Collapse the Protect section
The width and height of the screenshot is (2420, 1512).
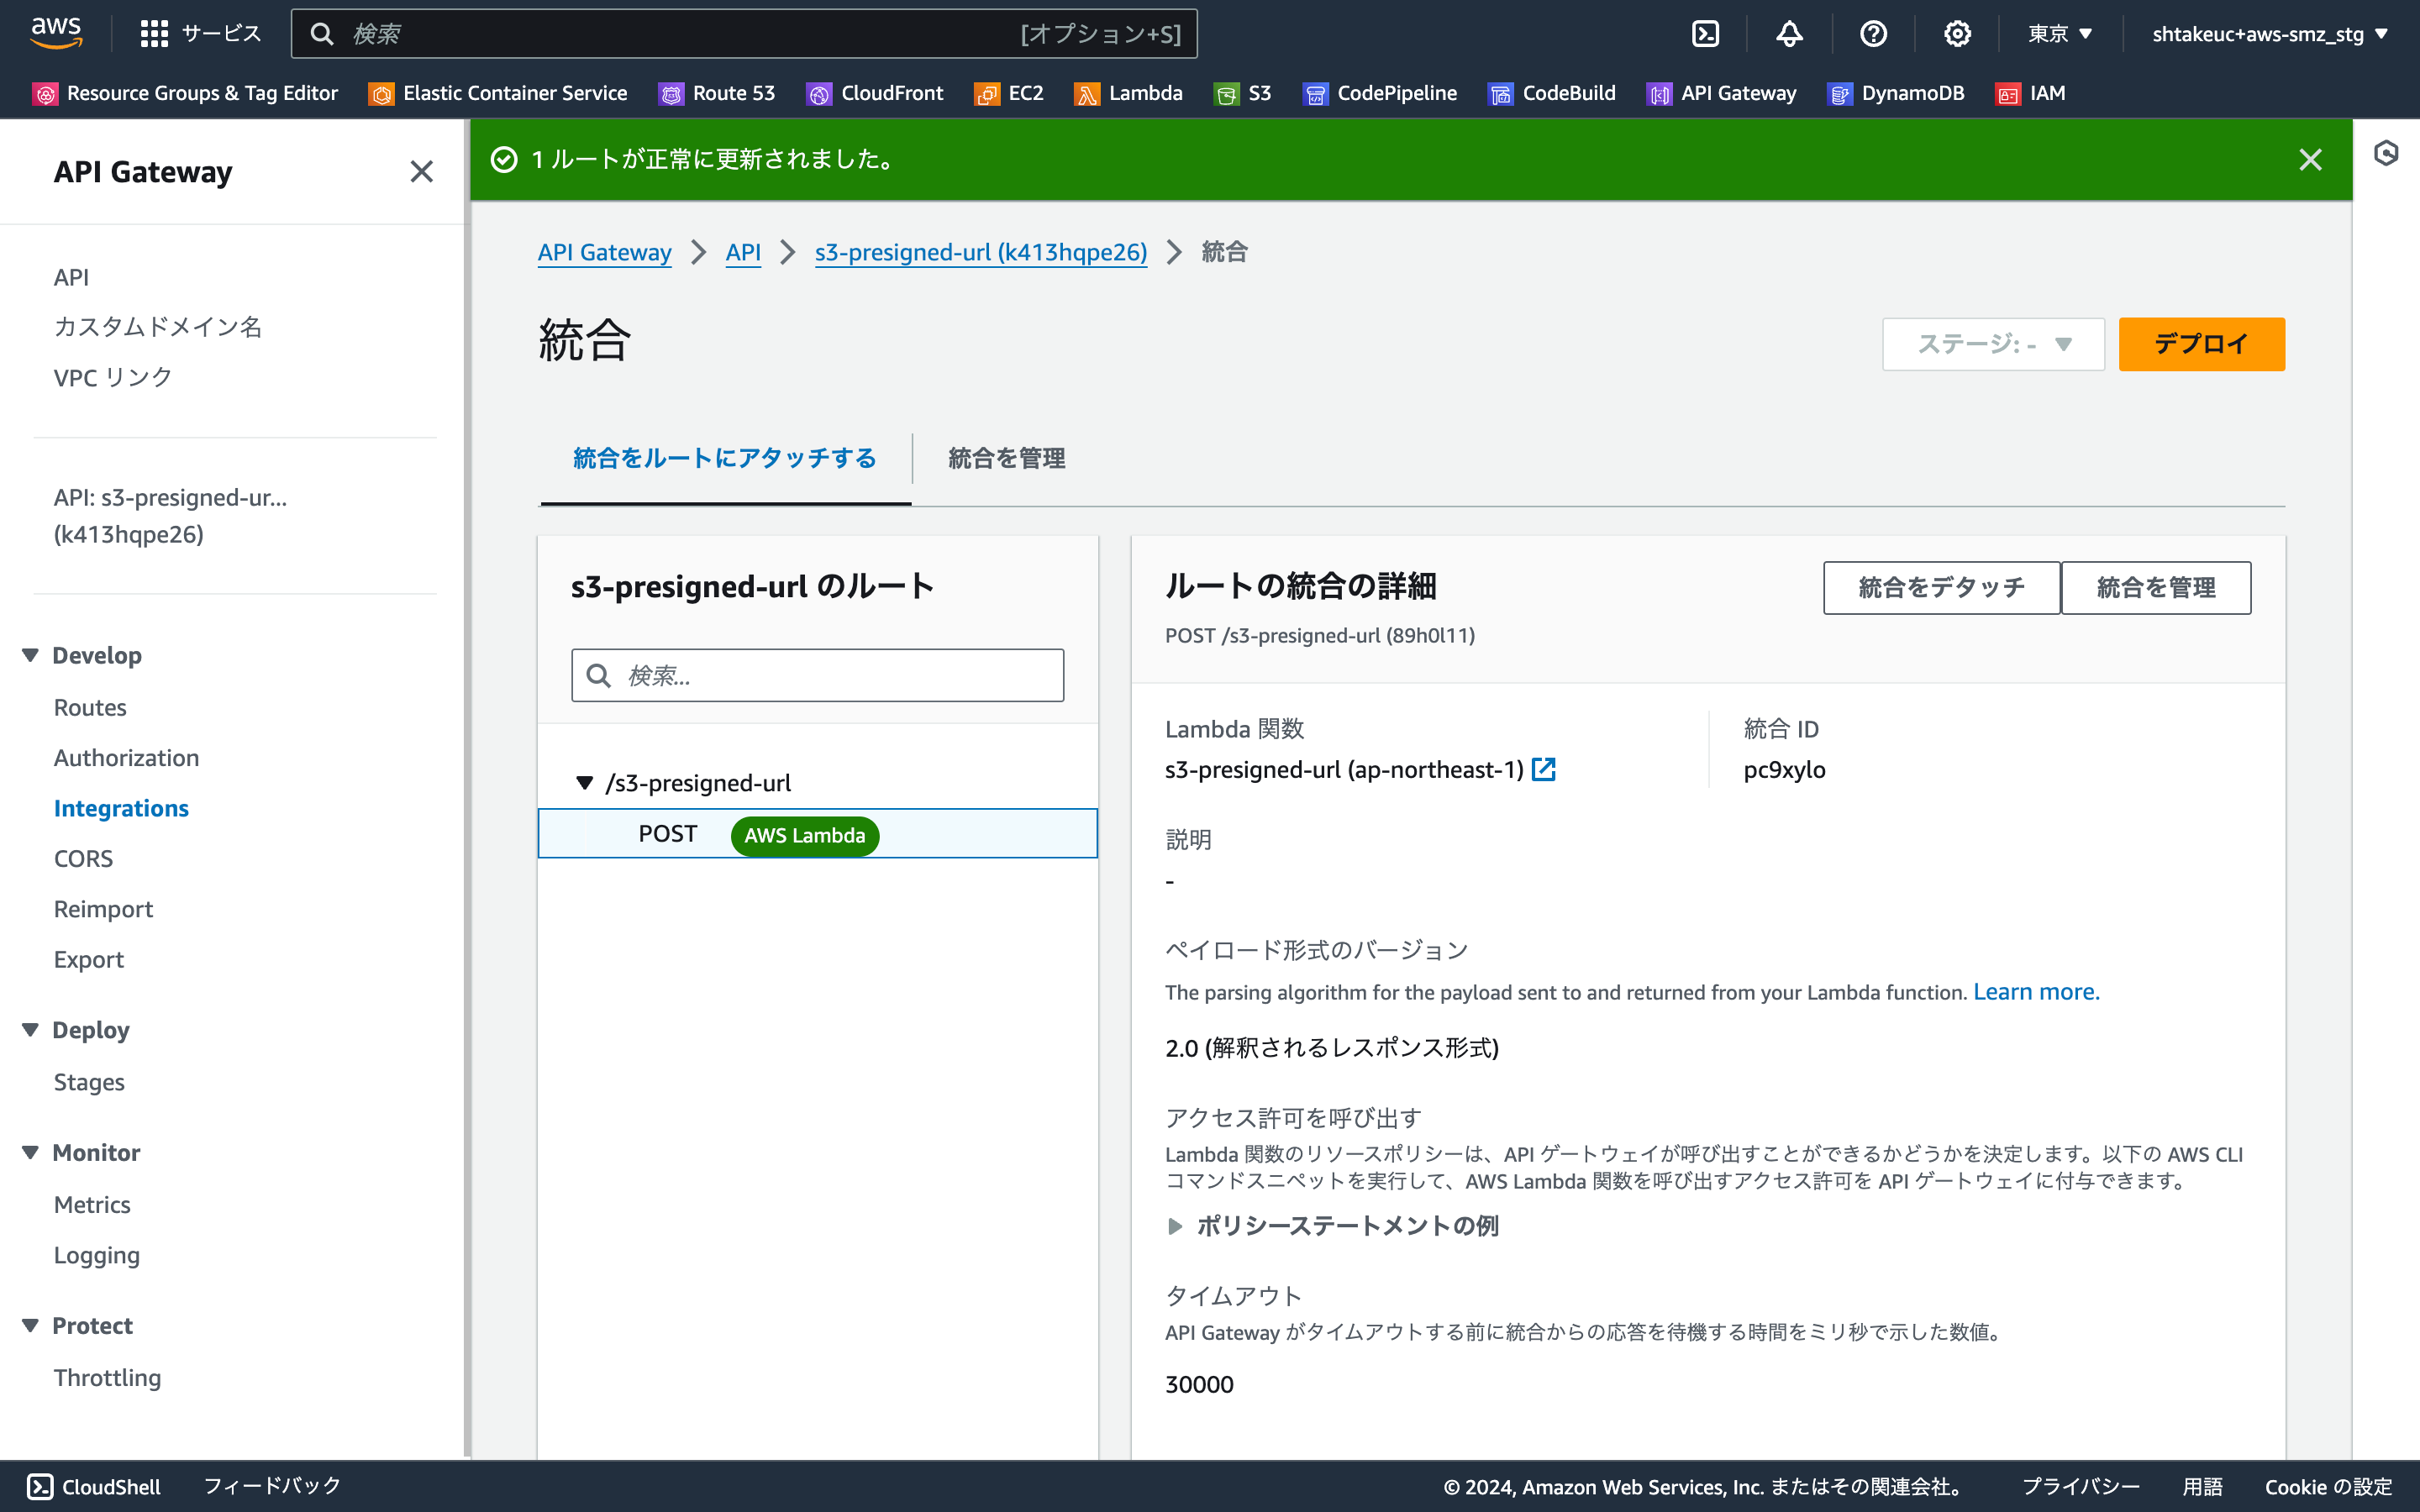(31, 1325)
